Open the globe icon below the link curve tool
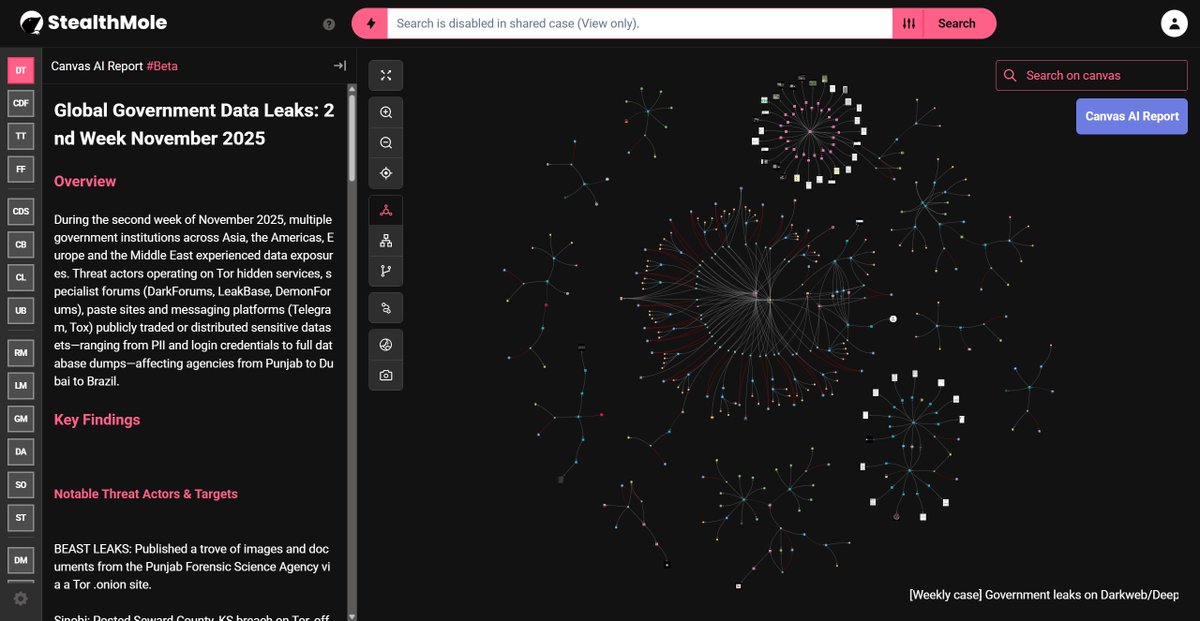 coord(385,344)
